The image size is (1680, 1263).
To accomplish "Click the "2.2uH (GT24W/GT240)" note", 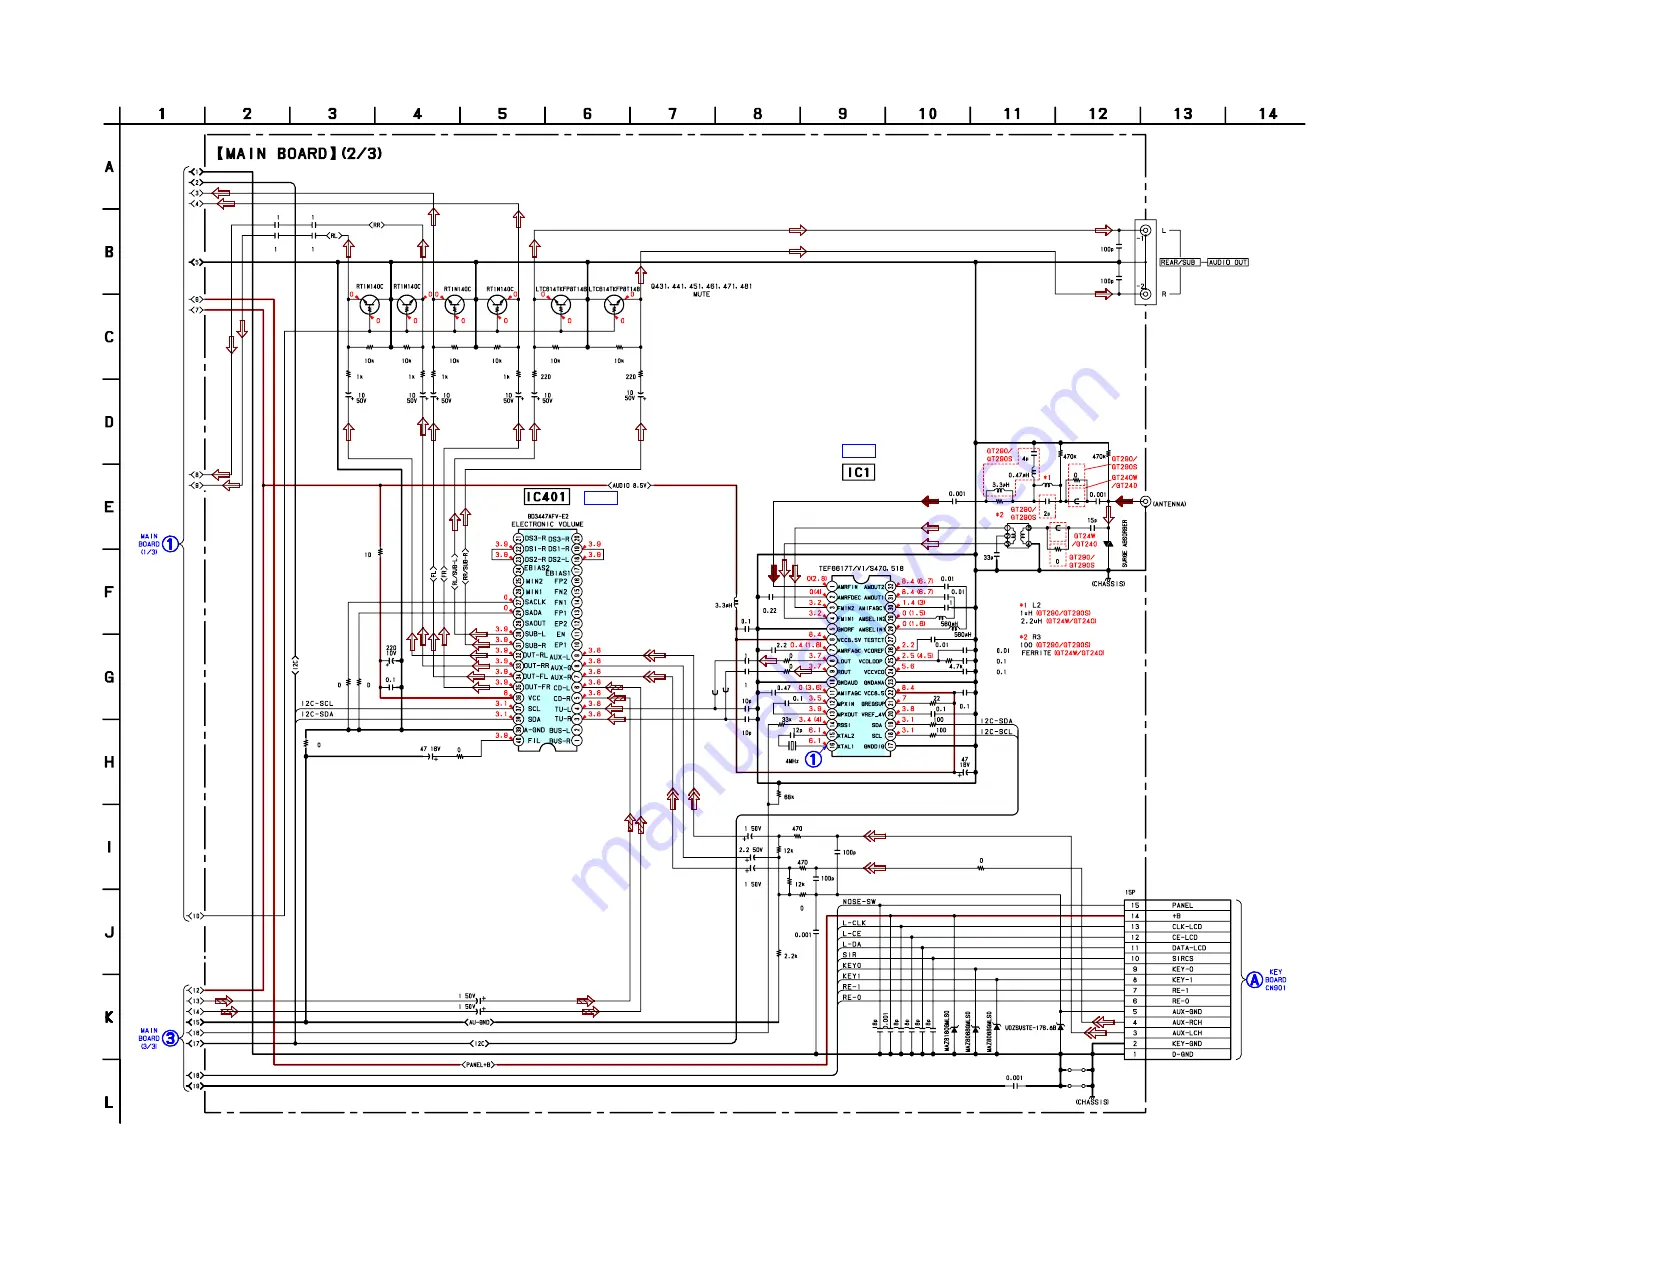I will [x=1058, y=621].
